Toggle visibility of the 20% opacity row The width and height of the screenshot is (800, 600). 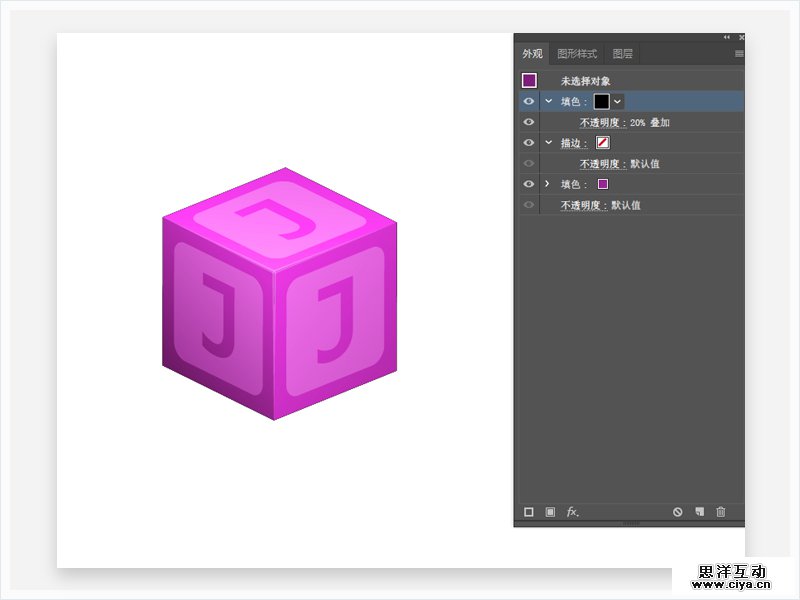[529, 122]
